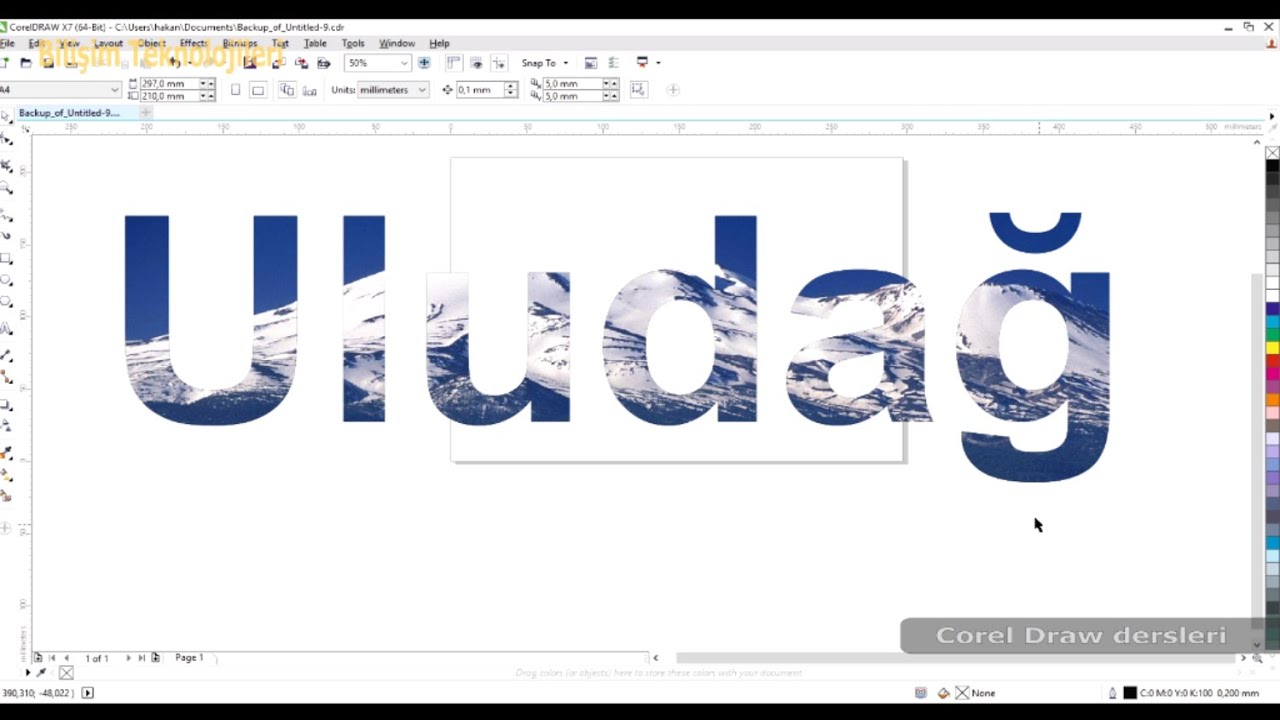Viewport: 1280px width, 720px height.
Task: Open the Tools menu
Action: click(353, 44)
